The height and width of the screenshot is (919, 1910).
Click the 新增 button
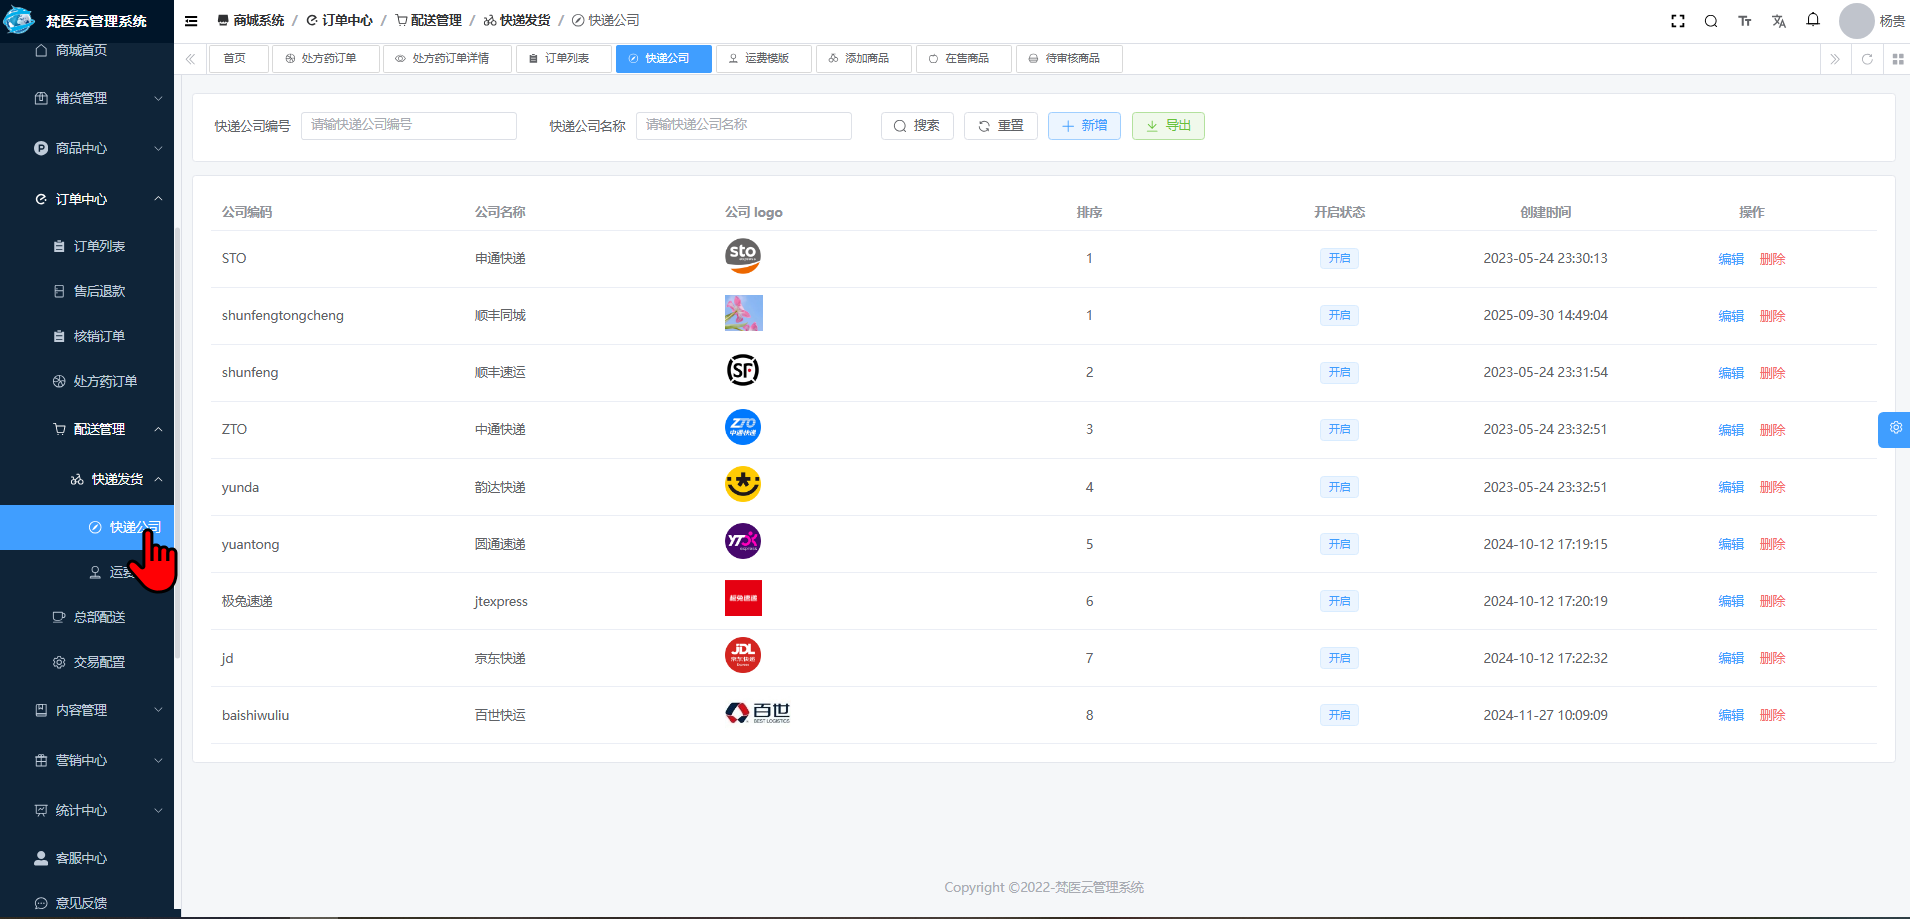pyautogui.click(x=1084, y=126)
